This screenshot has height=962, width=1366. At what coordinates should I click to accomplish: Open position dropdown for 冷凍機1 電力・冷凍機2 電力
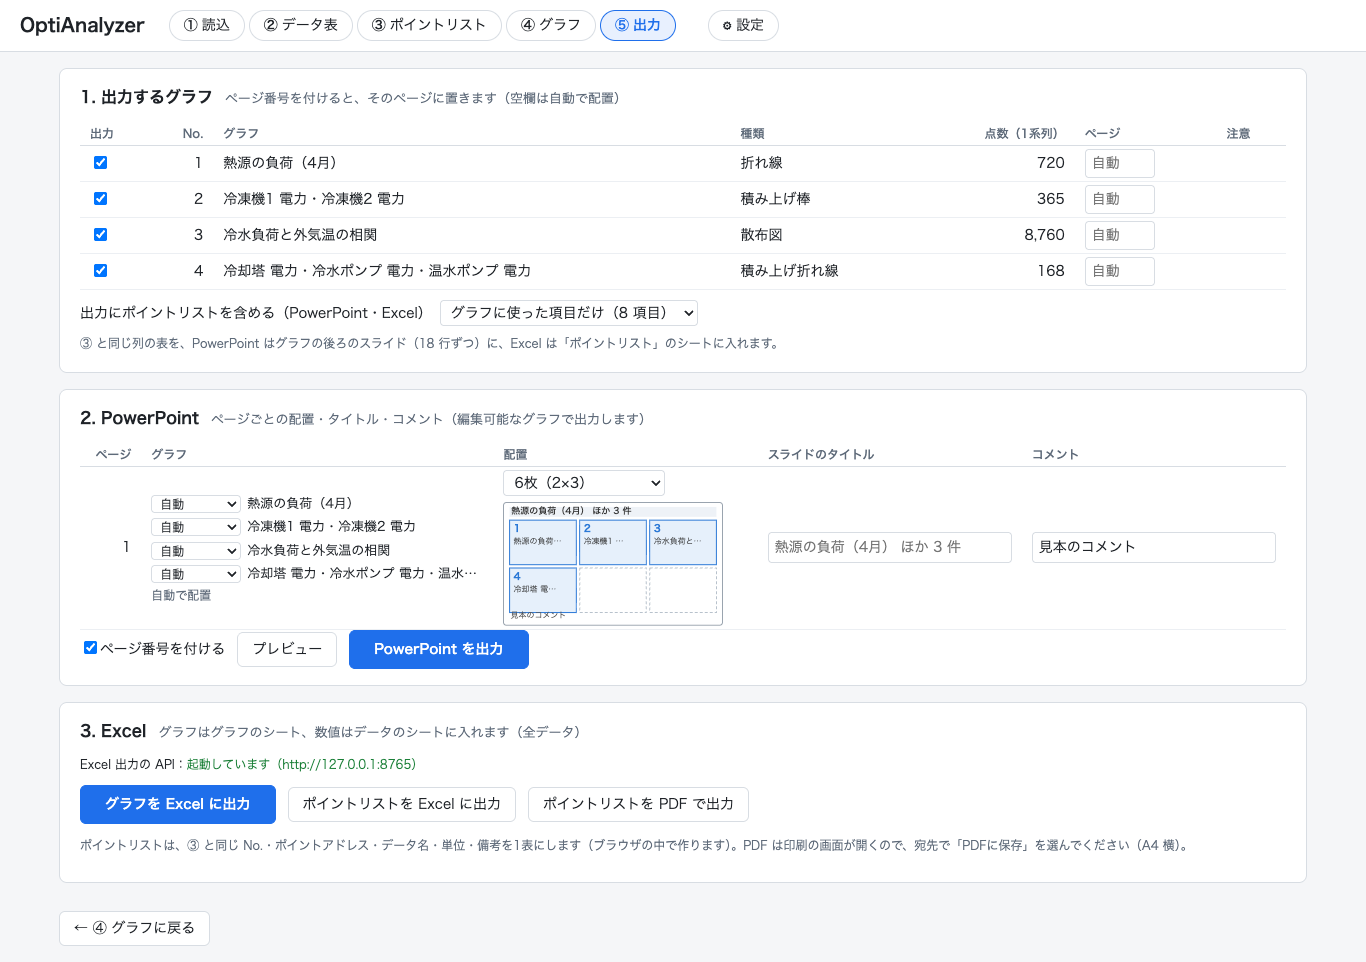[196, 527]
